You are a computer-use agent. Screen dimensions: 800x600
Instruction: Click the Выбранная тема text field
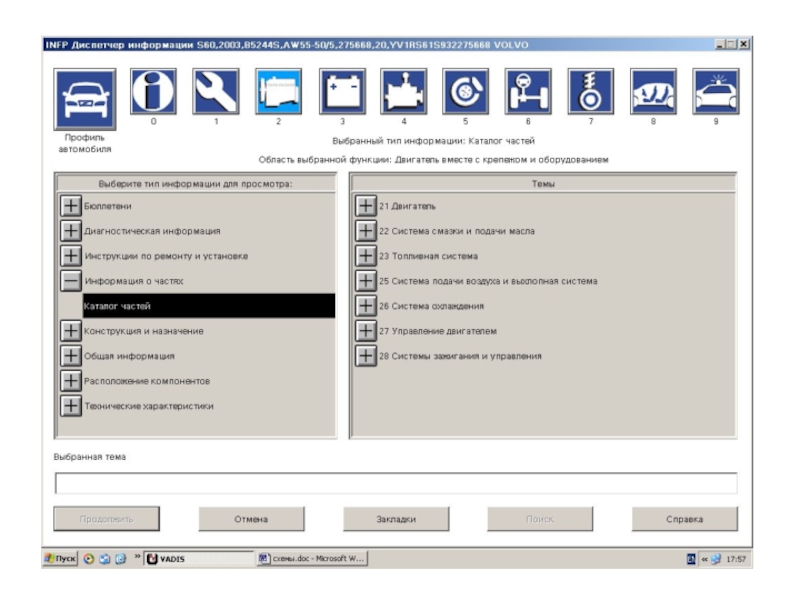point(396,483)
